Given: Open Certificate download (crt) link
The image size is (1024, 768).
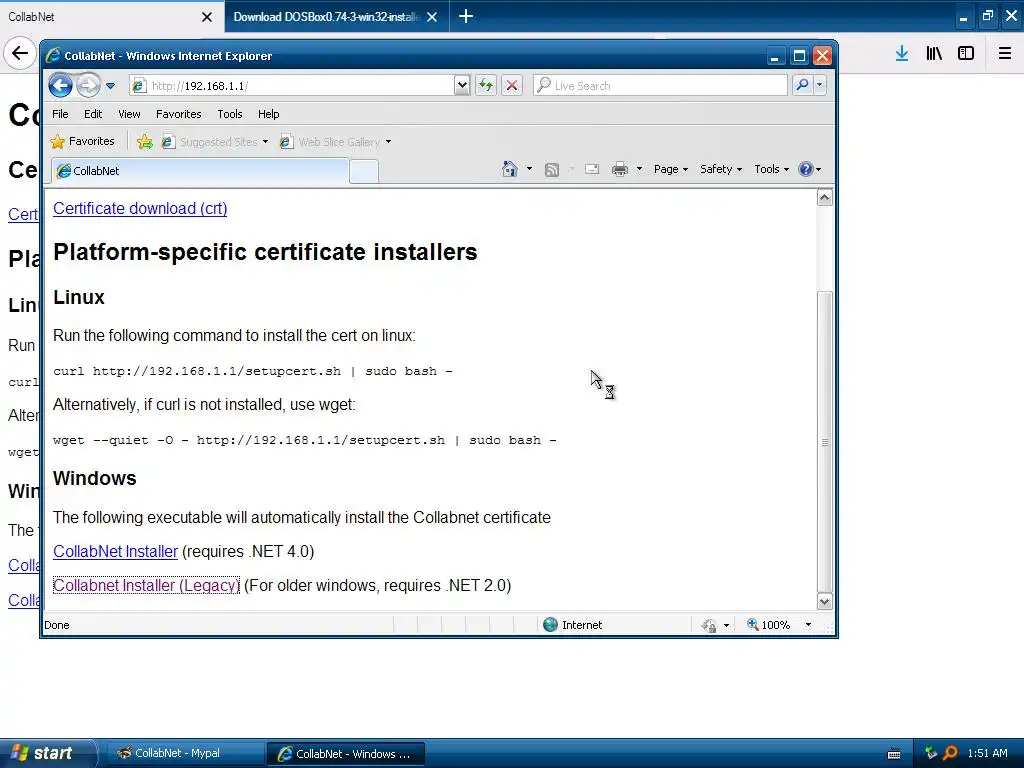Looking at the screenshot, I should (140, 208).
